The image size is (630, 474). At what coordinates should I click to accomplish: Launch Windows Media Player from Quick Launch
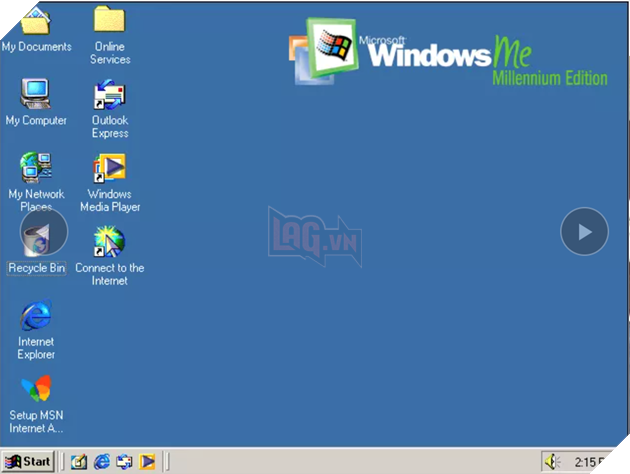(x=147, y=462)
